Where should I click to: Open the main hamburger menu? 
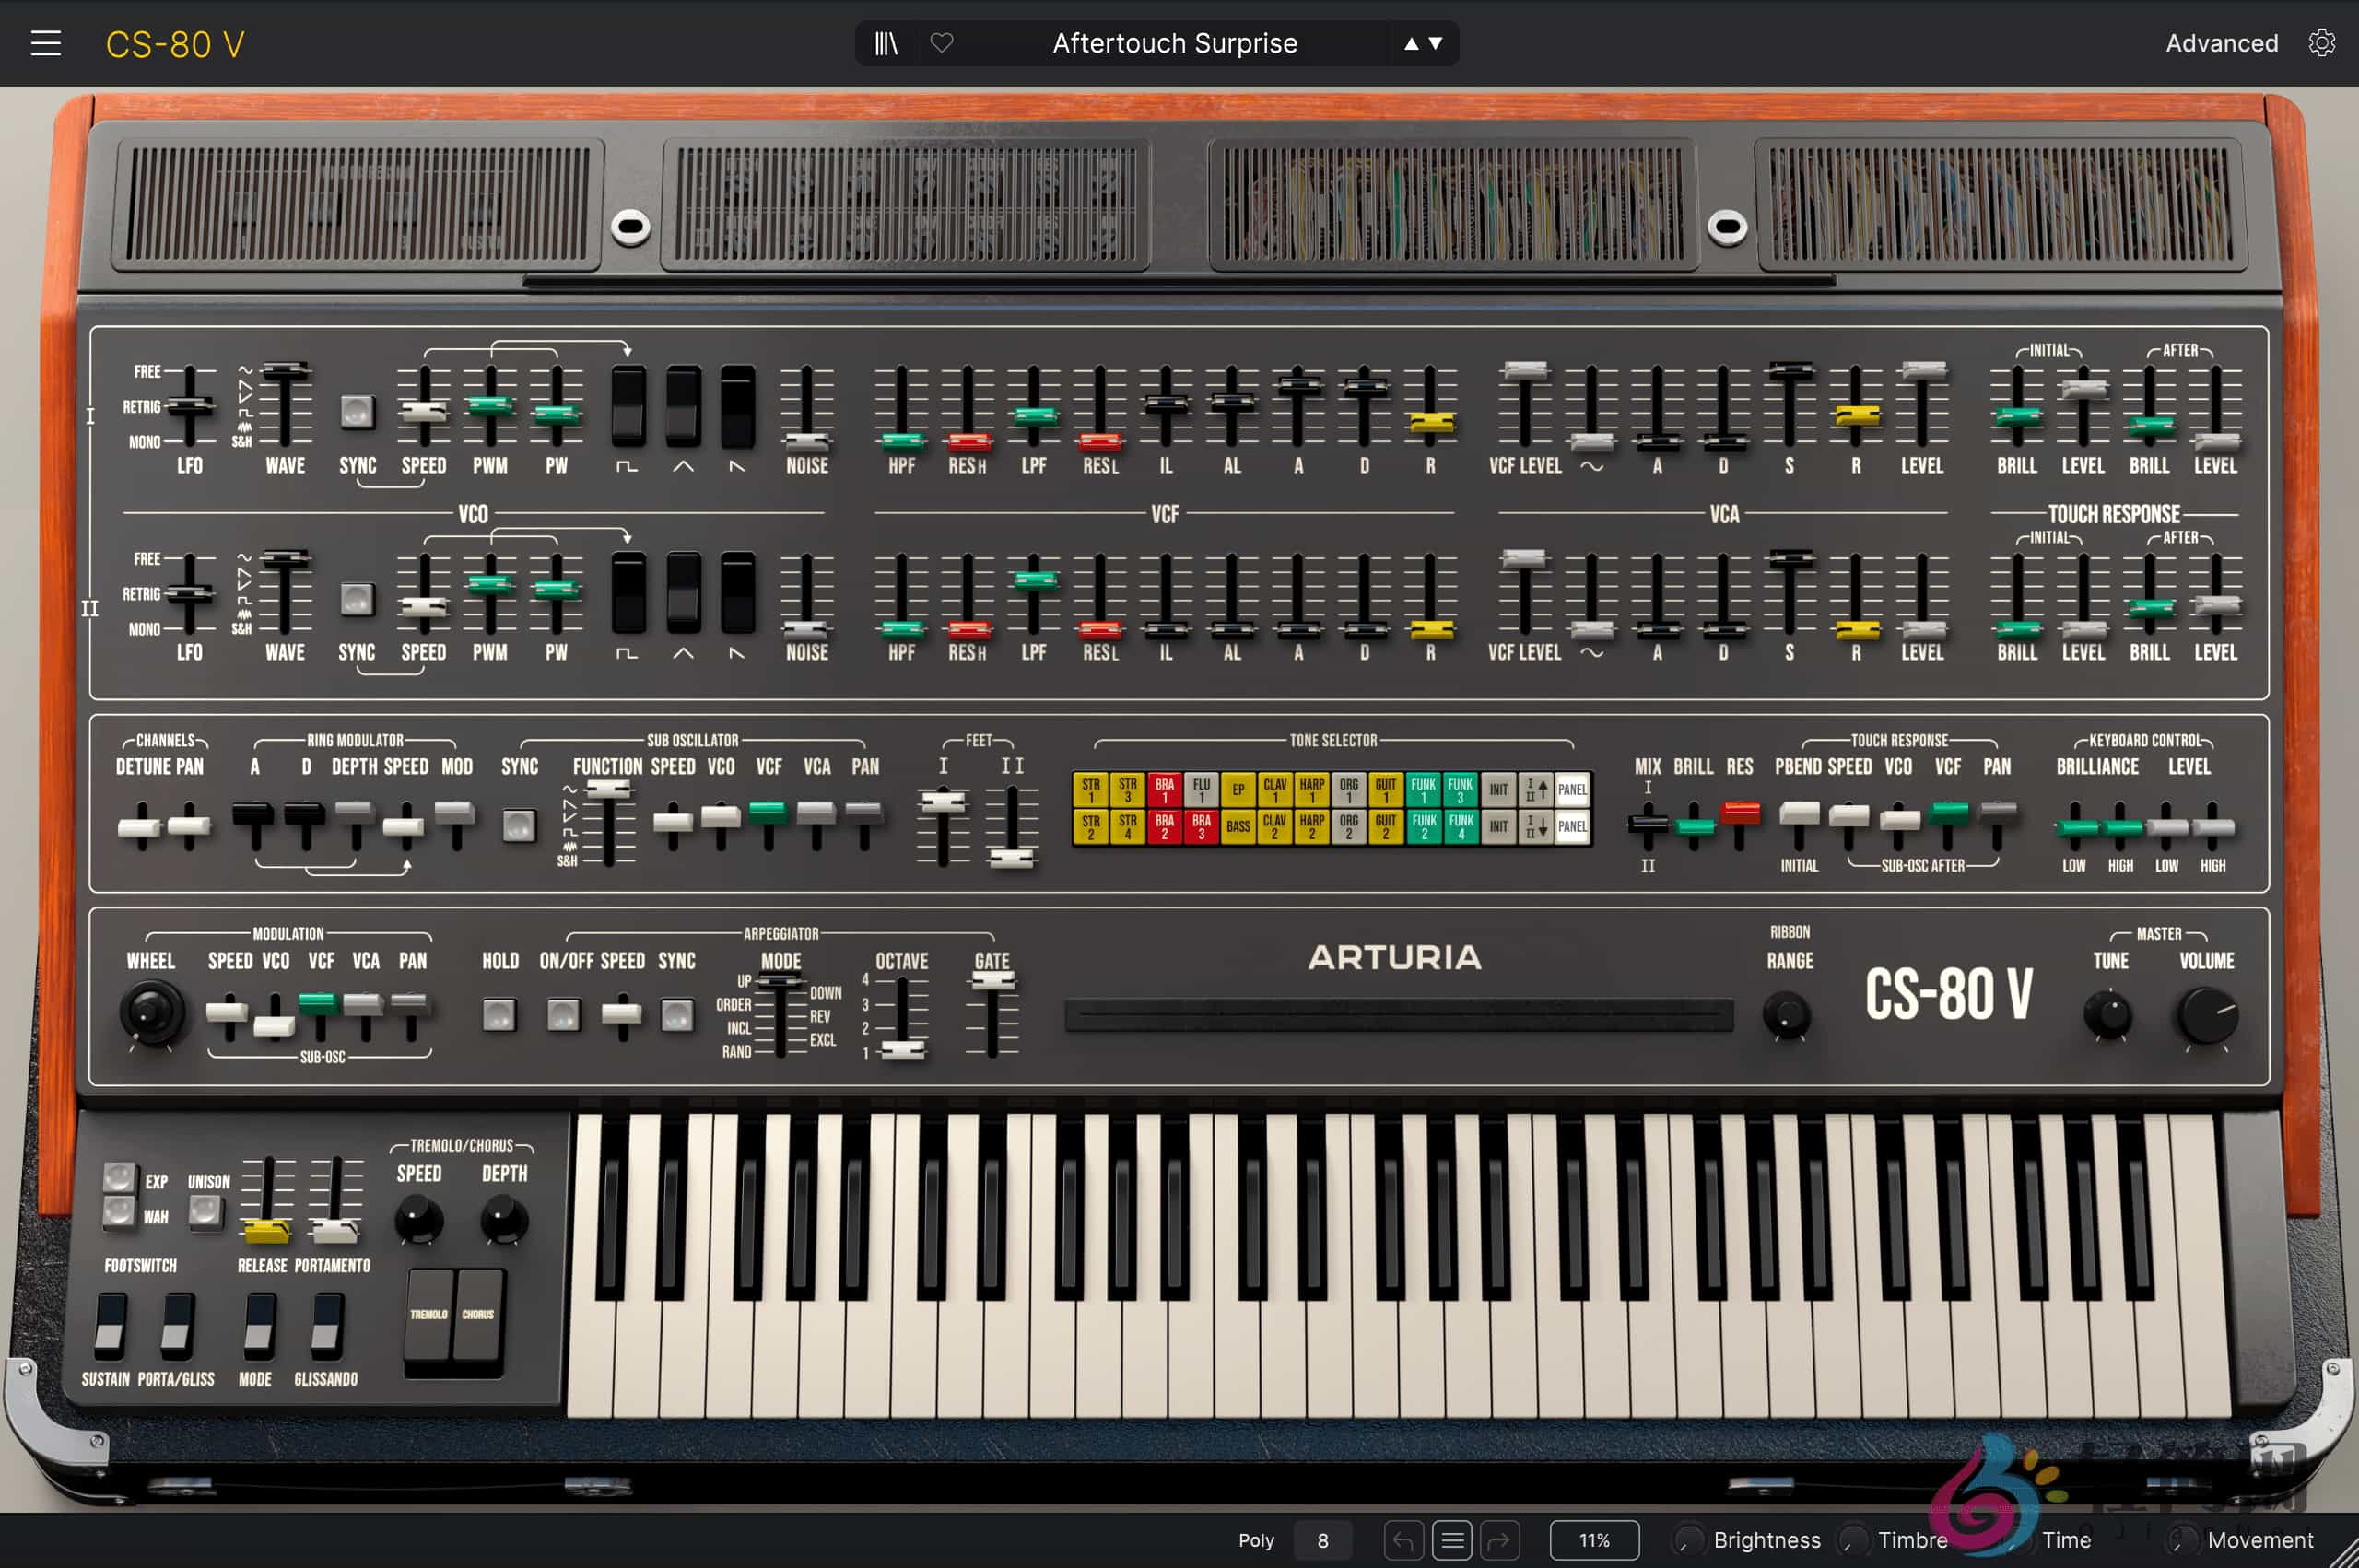(46, 42)
